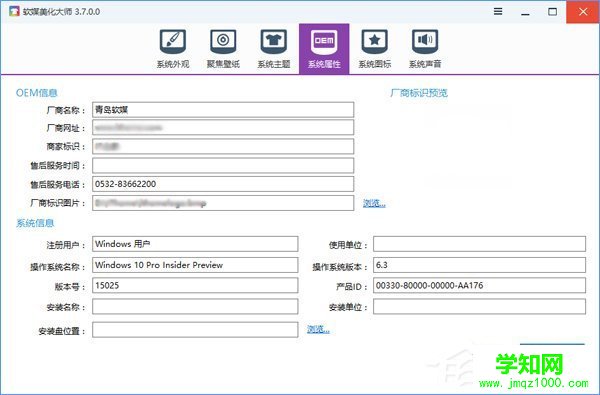
Task: Open the 系统图标 (System Icons) section
Action: pyautogui.click(x=375, y=49)
